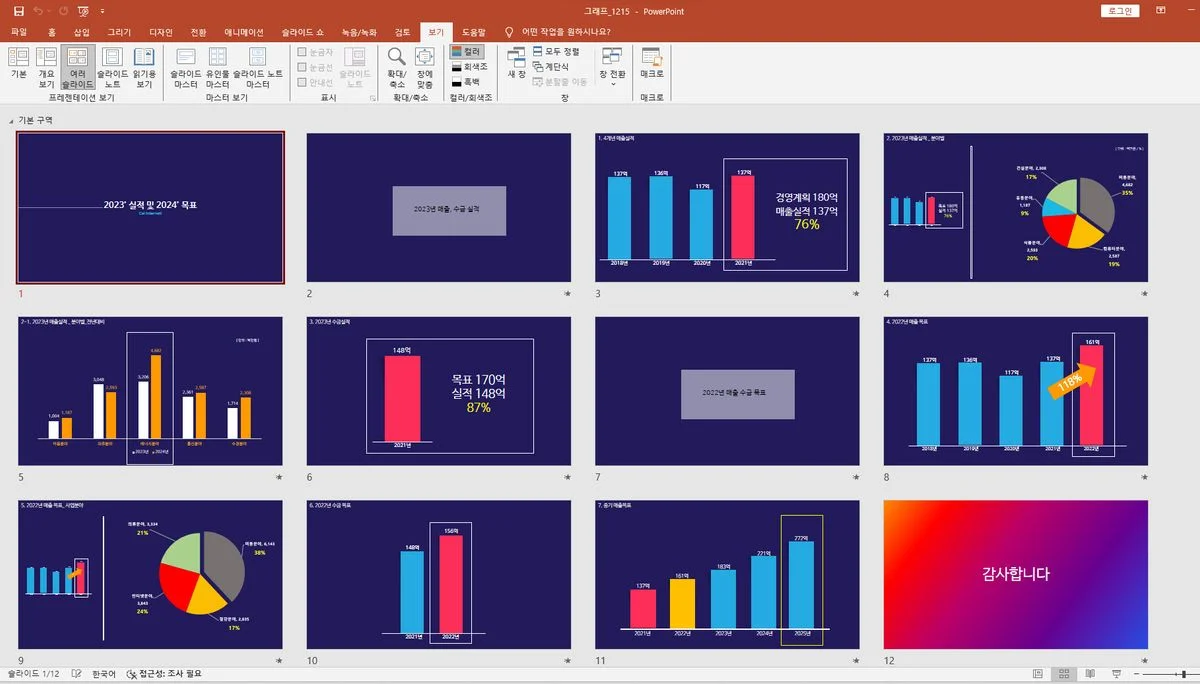
Task: Select the 회색조 grayscale color mode
Action: pos(468,66)
